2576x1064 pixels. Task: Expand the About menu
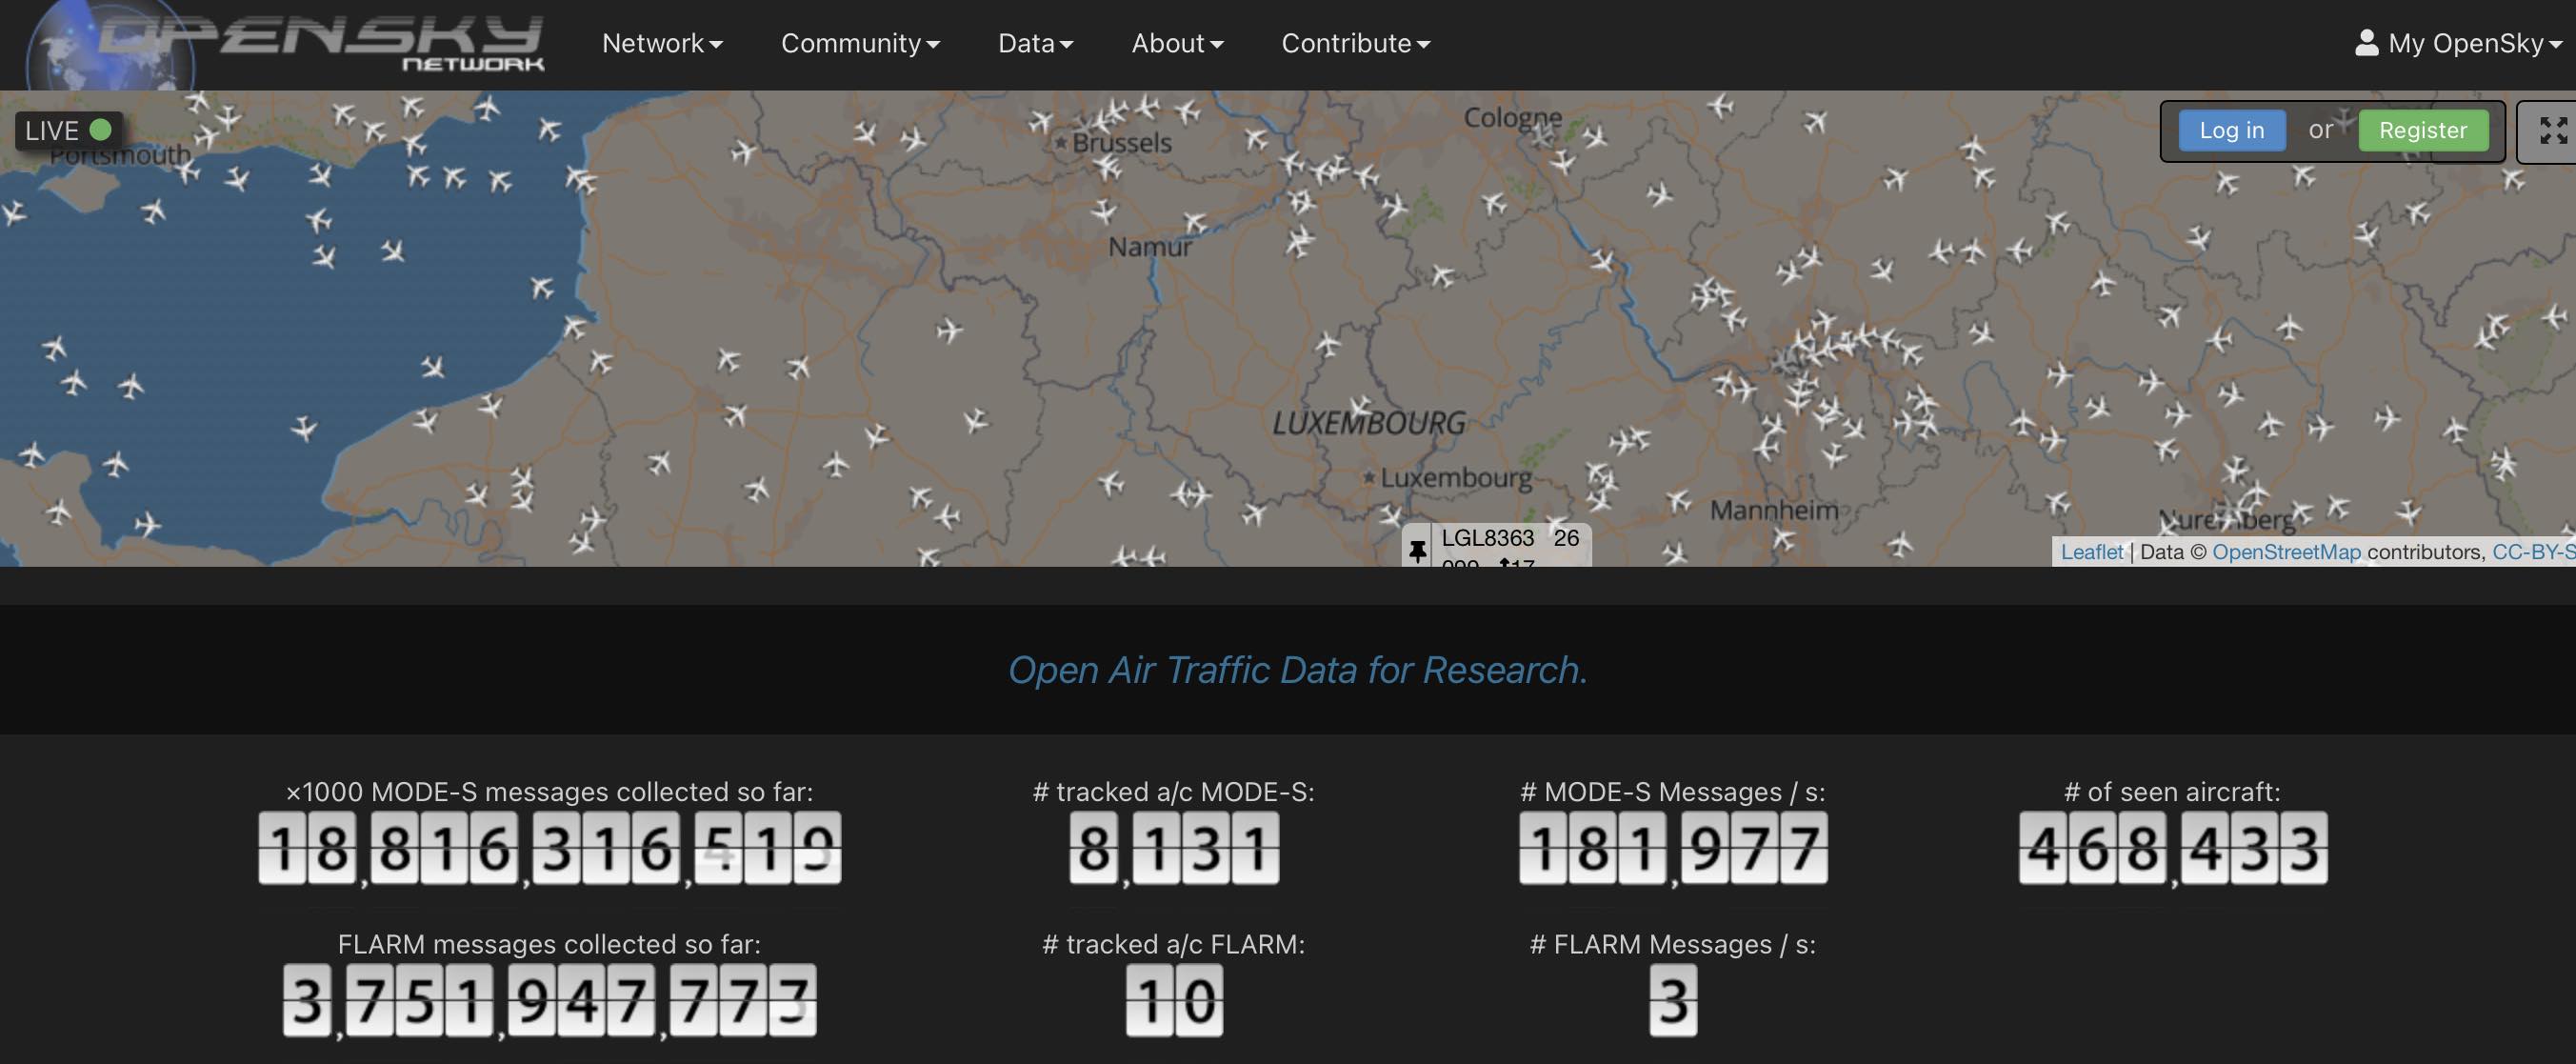coord(1177,43)
